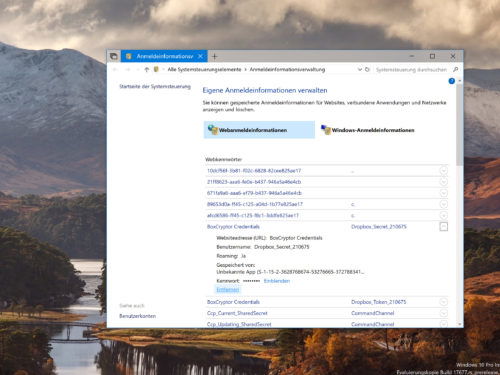Open the tab overview icon in title bar
This screenshot has height=375, width=500.
(x=114, y=56)
